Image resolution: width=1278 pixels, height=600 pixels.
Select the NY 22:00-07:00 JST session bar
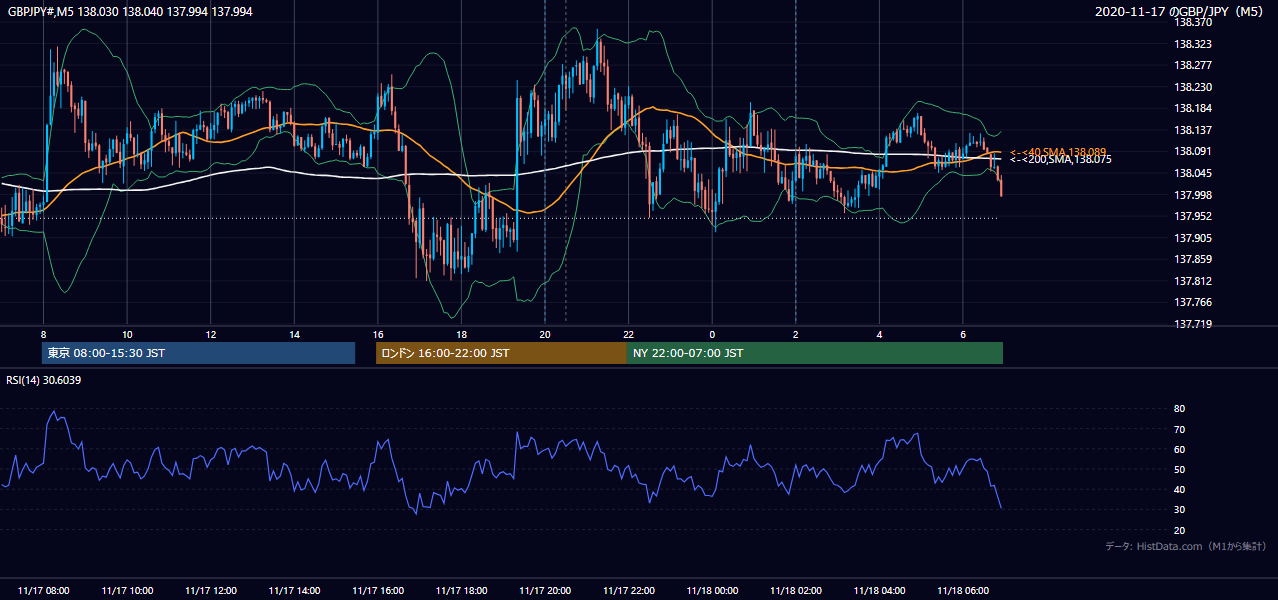(x=815, y=353)
